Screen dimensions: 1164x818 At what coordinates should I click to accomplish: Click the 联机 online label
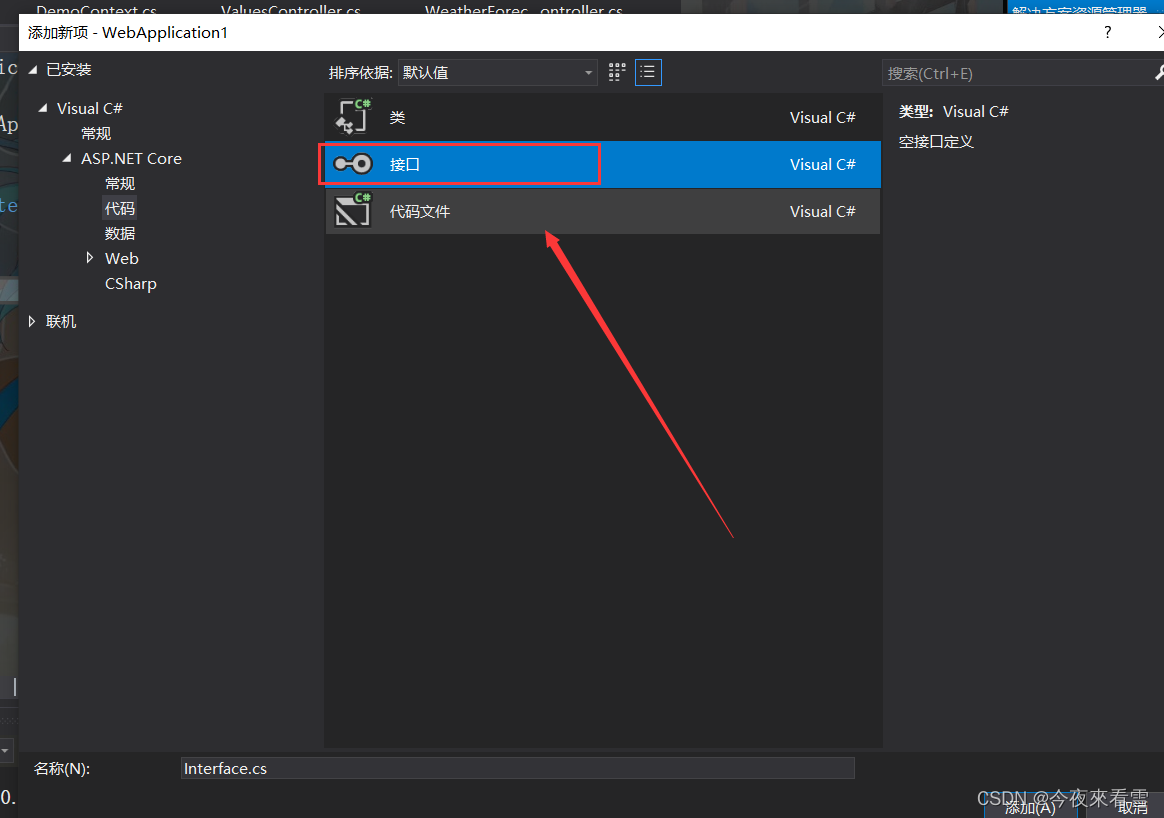61,321
